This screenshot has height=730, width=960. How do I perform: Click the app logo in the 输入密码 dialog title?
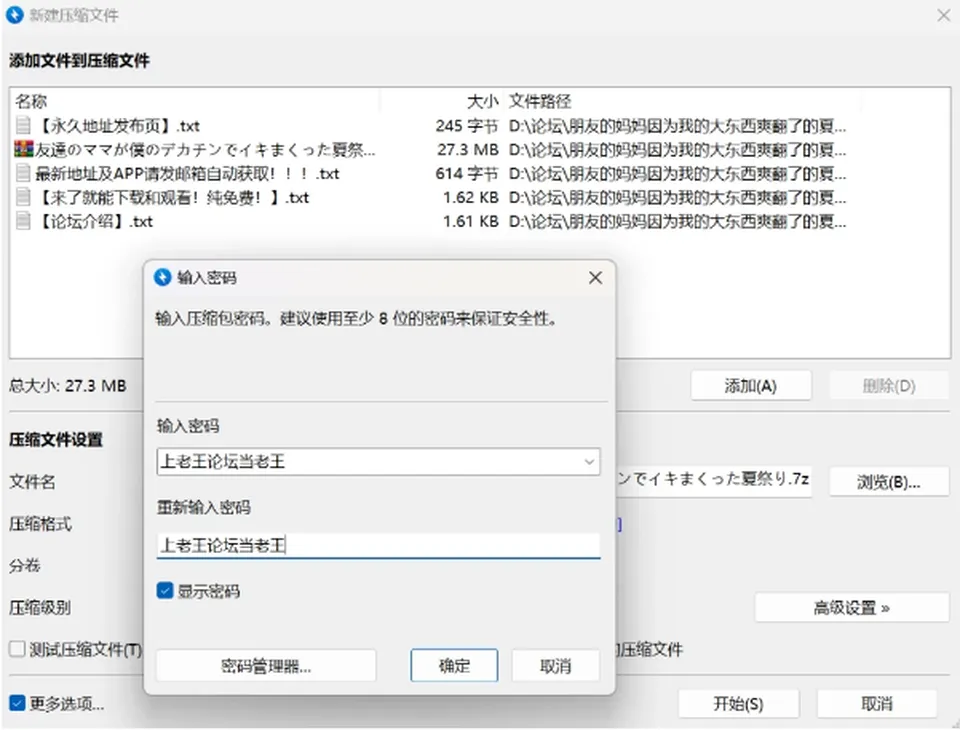click(x=162, y=277)
